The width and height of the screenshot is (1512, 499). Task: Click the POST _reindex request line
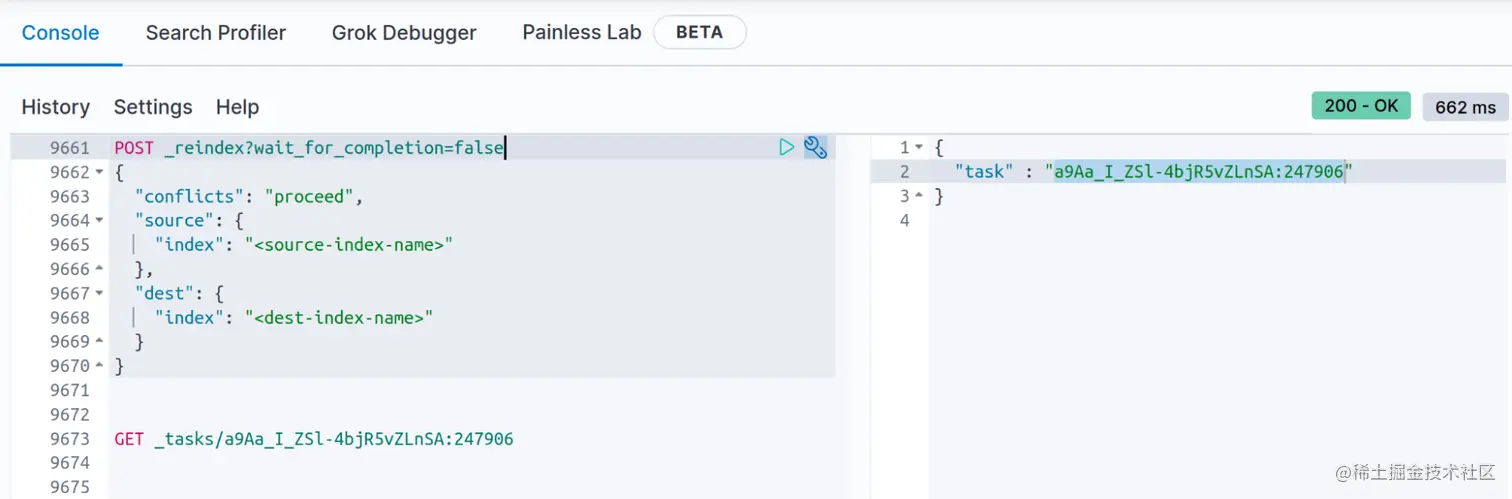tap(309, 148)
